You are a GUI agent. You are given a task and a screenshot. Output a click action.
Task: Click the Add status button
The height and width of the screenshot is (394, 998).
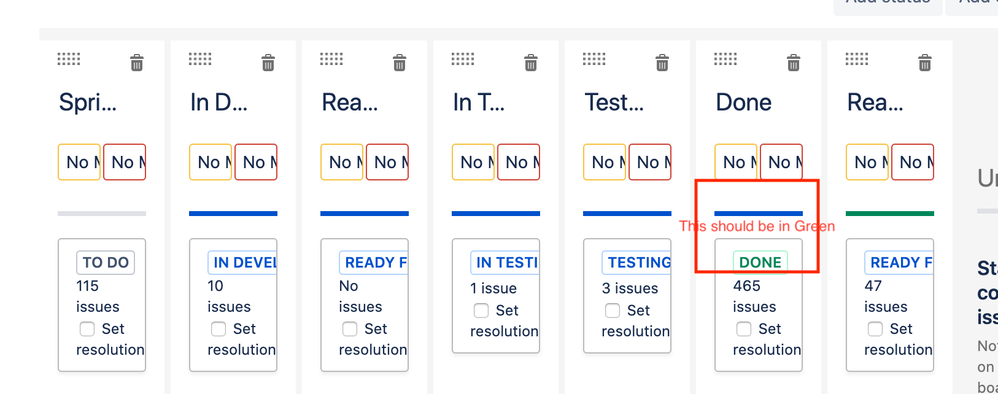[x=888, y=5]
